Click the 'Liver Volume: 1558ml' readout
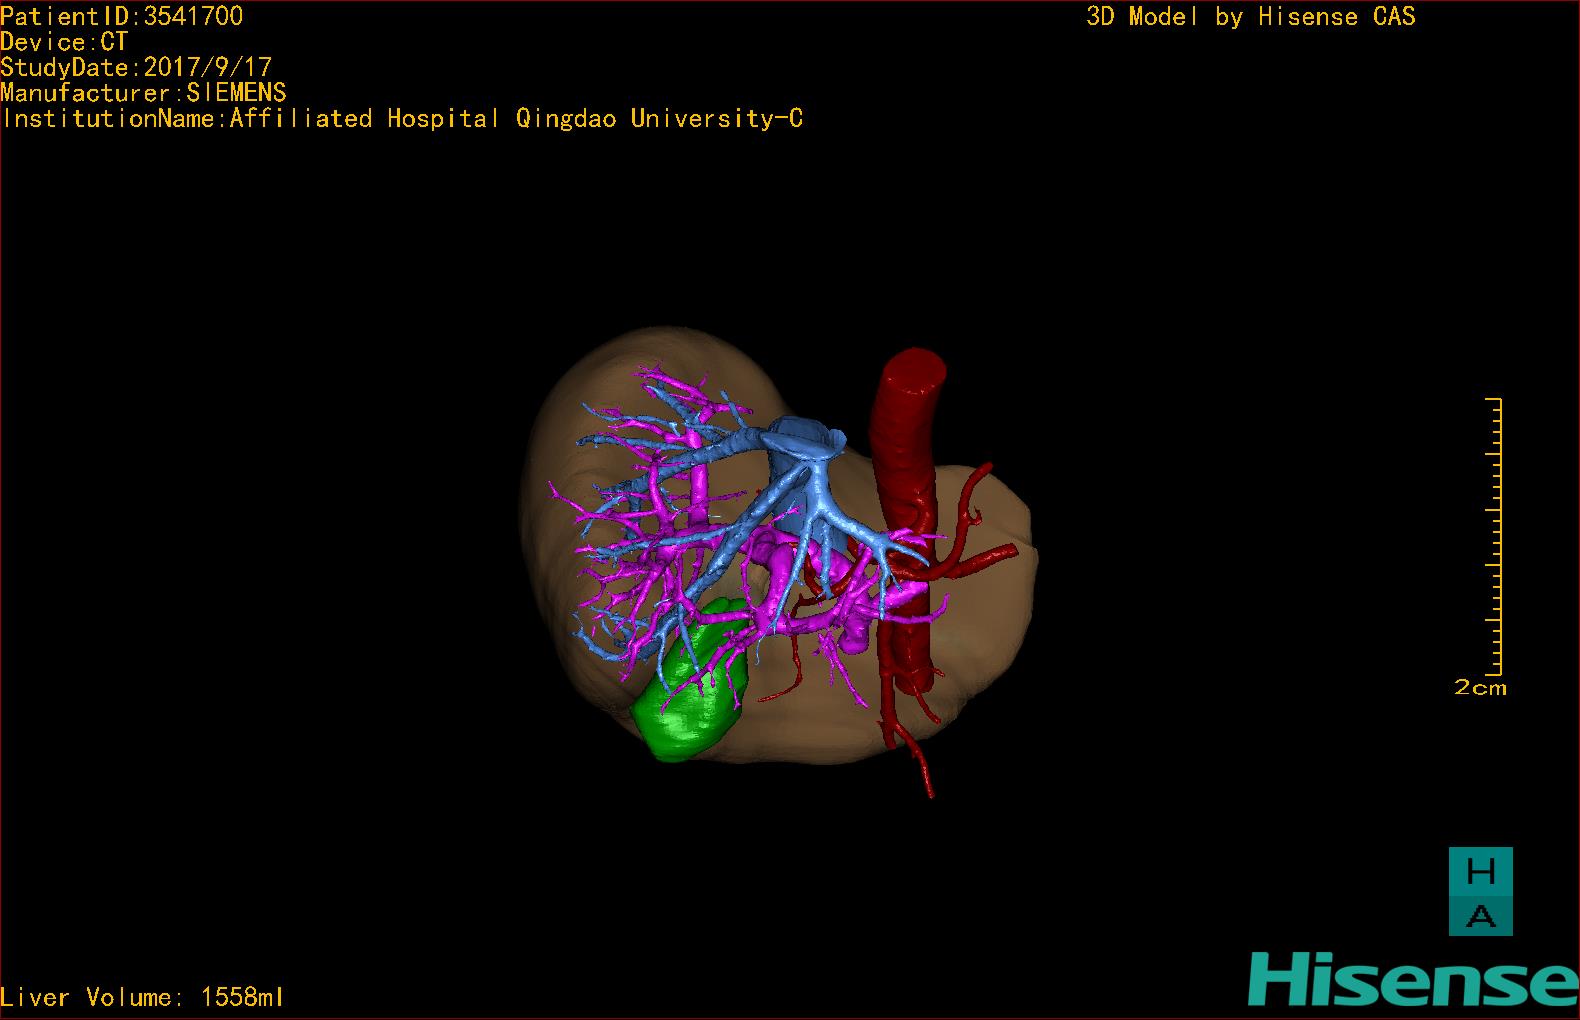The width and height of the screenshot is (1580, 1020). (142, 997)
